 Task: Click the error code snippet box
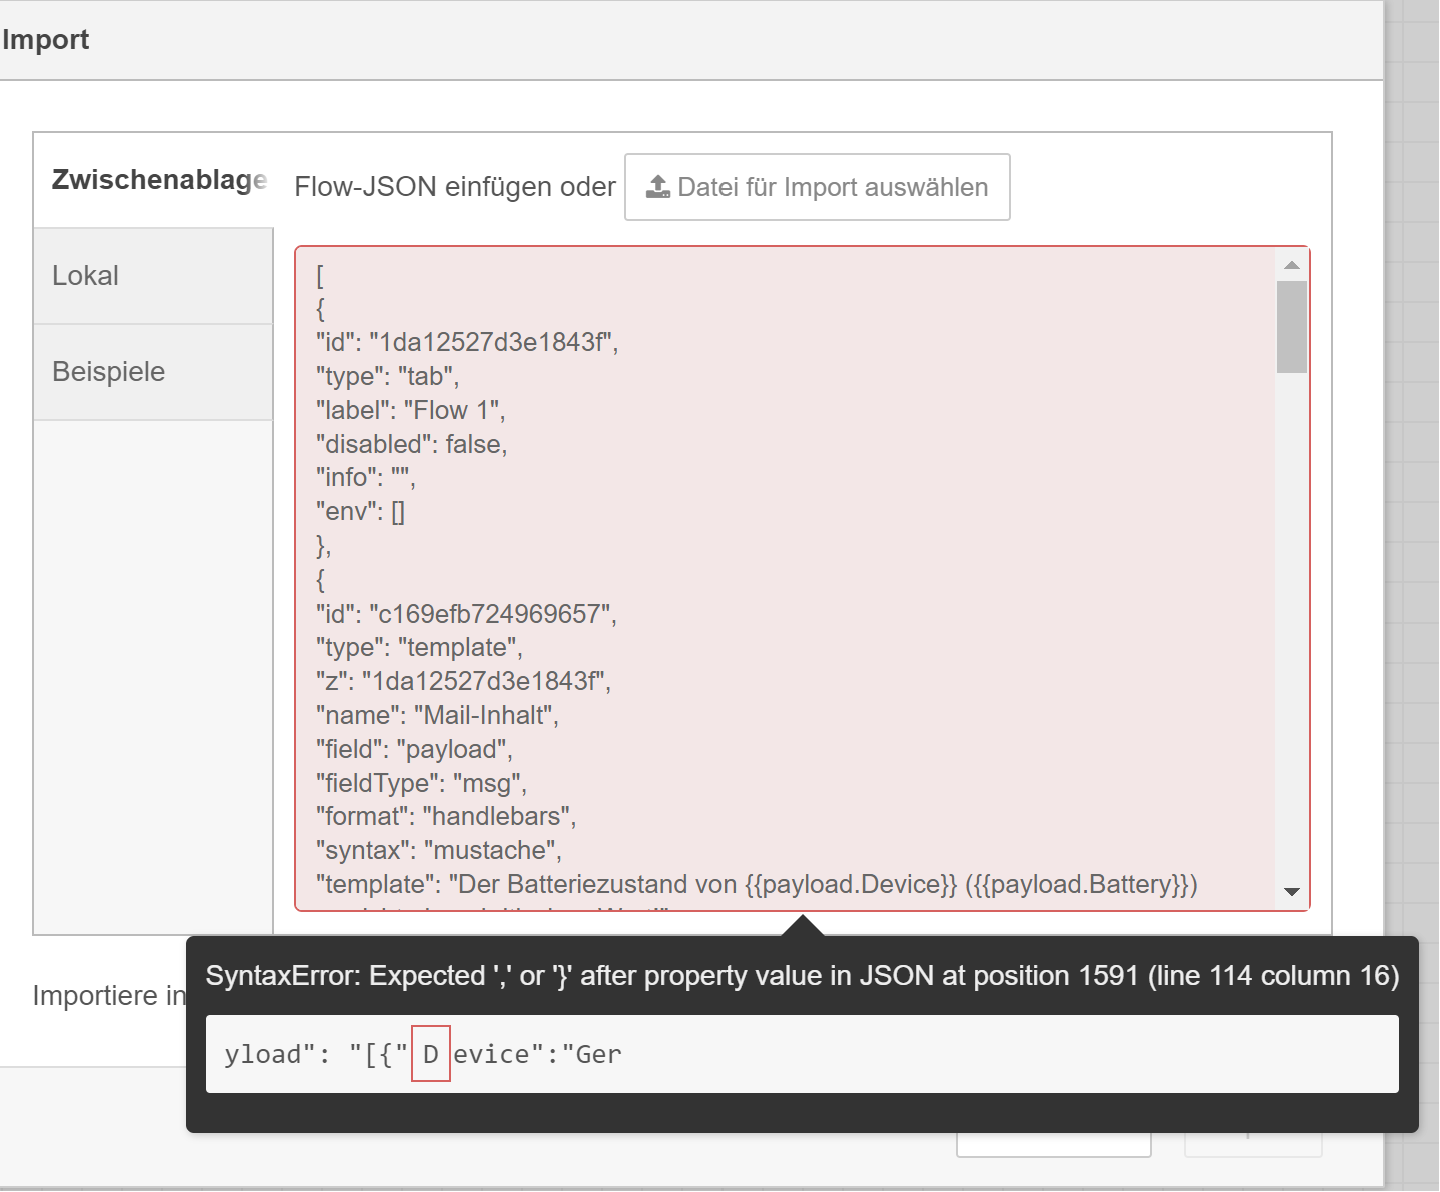click(x=802, y=1054)
